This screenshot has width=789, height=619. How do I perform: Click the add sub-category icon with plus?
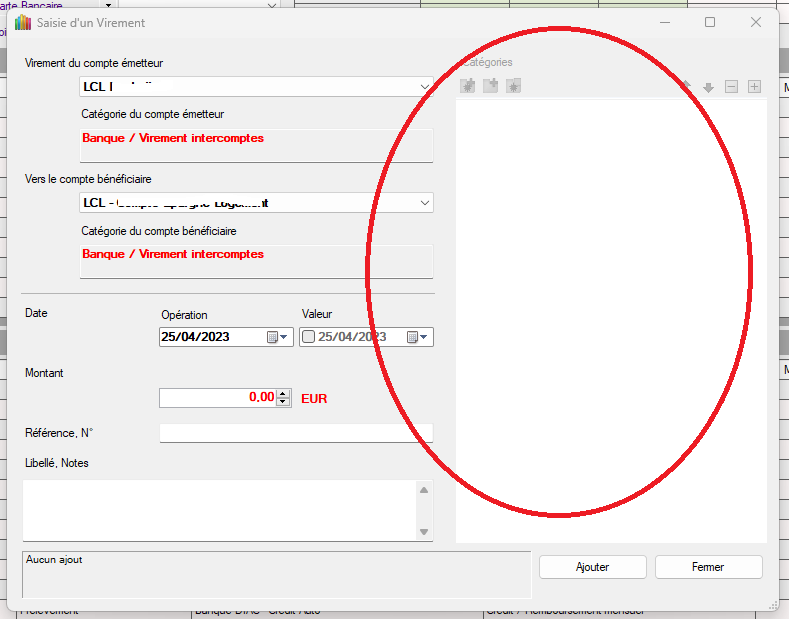coord(490,87)
